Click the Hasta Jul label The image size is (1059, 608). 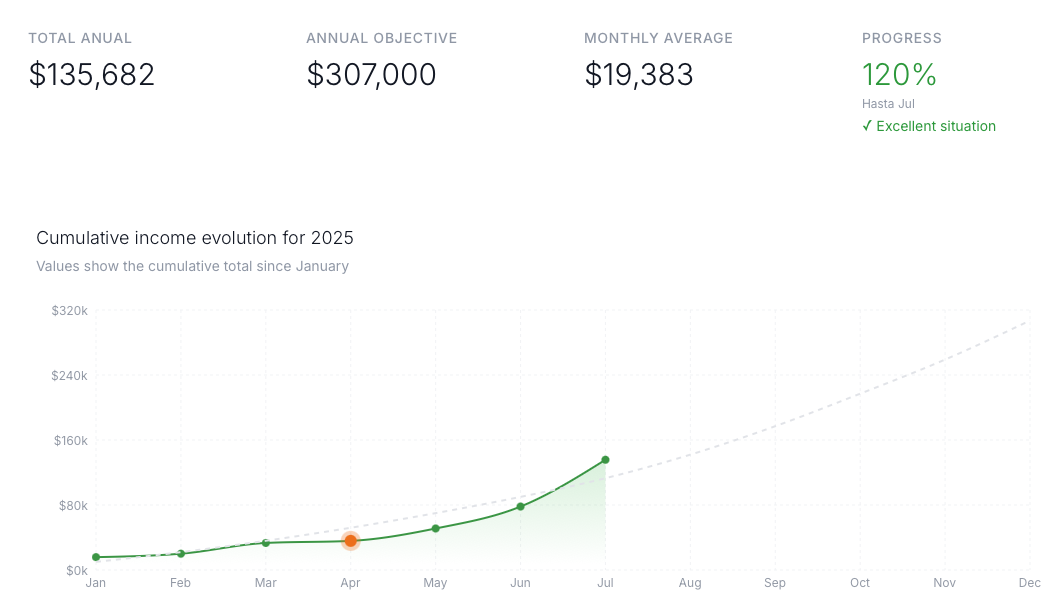[888, 103]
